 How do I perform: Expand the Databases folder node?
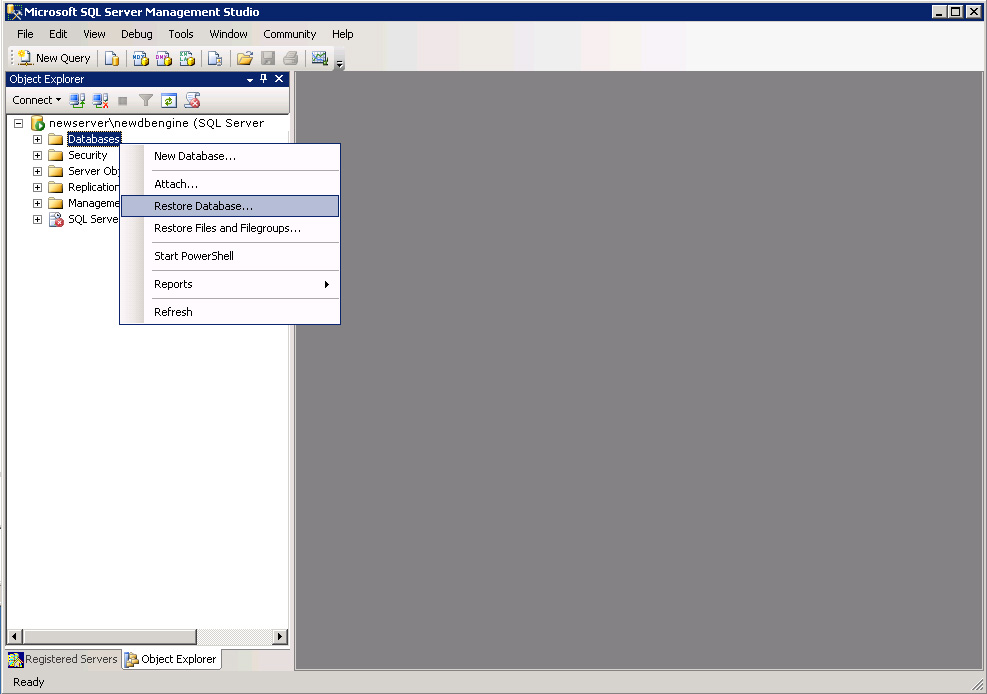pos(38,139)
